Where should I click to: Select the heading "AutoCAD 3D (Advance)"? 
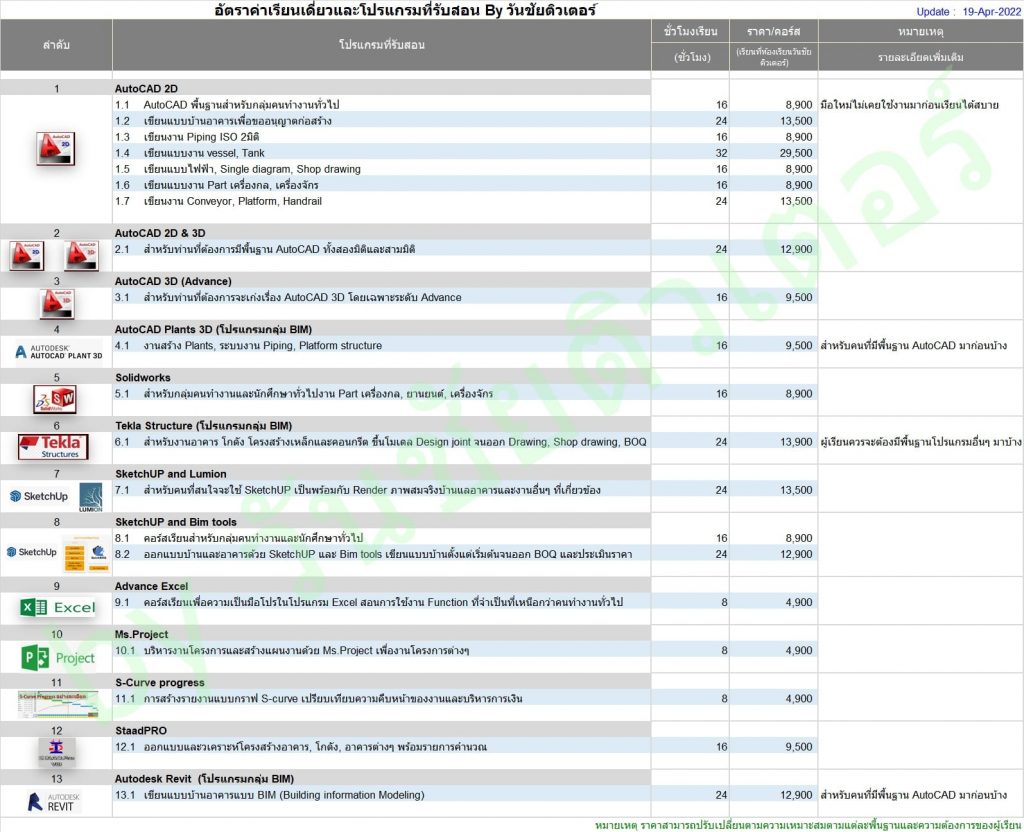(173, 281)
